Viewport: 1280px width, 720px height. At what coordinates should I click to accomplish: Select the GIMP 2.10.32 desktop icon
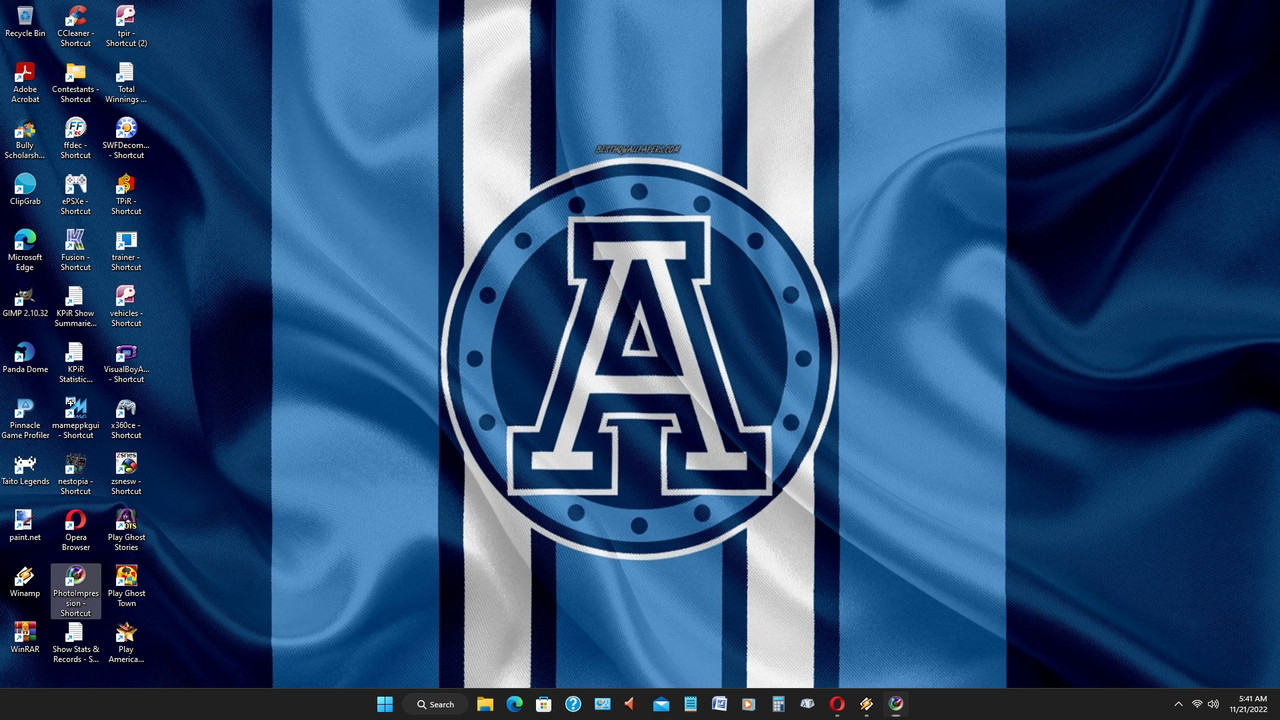pyautogui.click(x=25, y=302)
